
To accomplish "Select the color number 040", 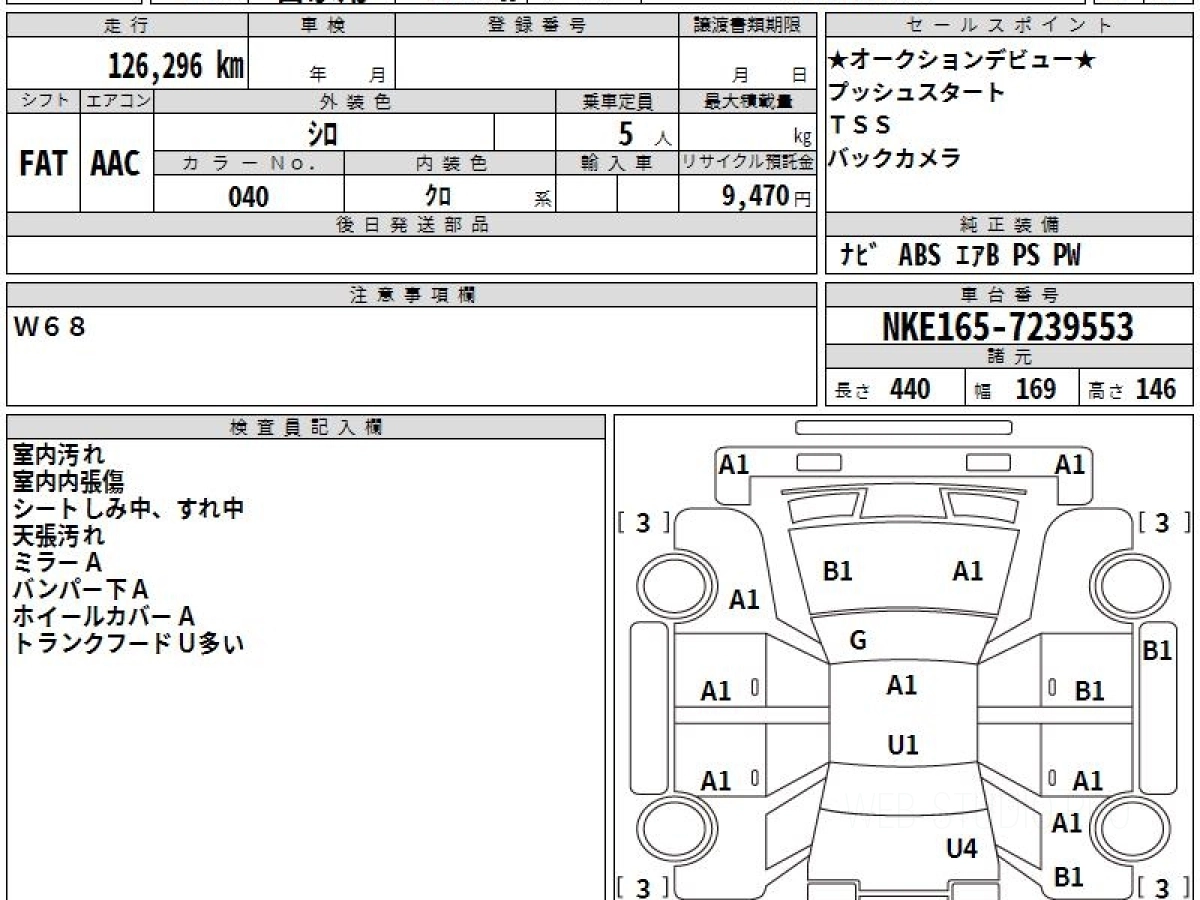I will click(249, 196).
